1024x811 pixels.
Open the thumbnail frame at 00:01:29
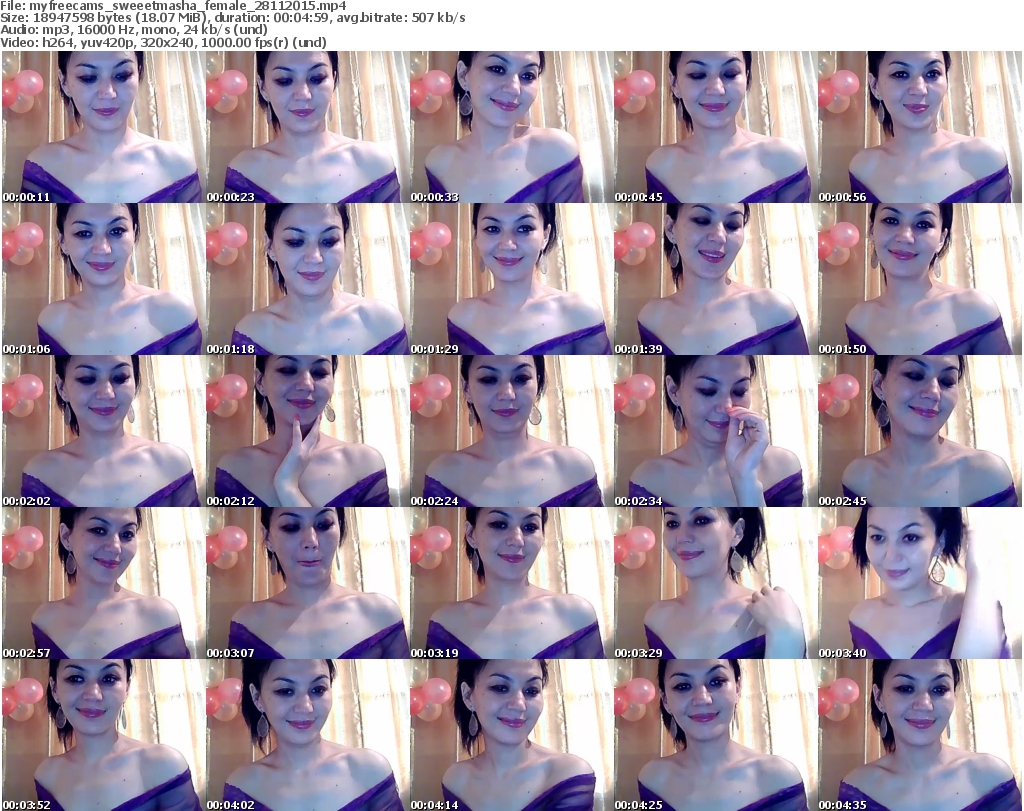click(x=511, y=279)
